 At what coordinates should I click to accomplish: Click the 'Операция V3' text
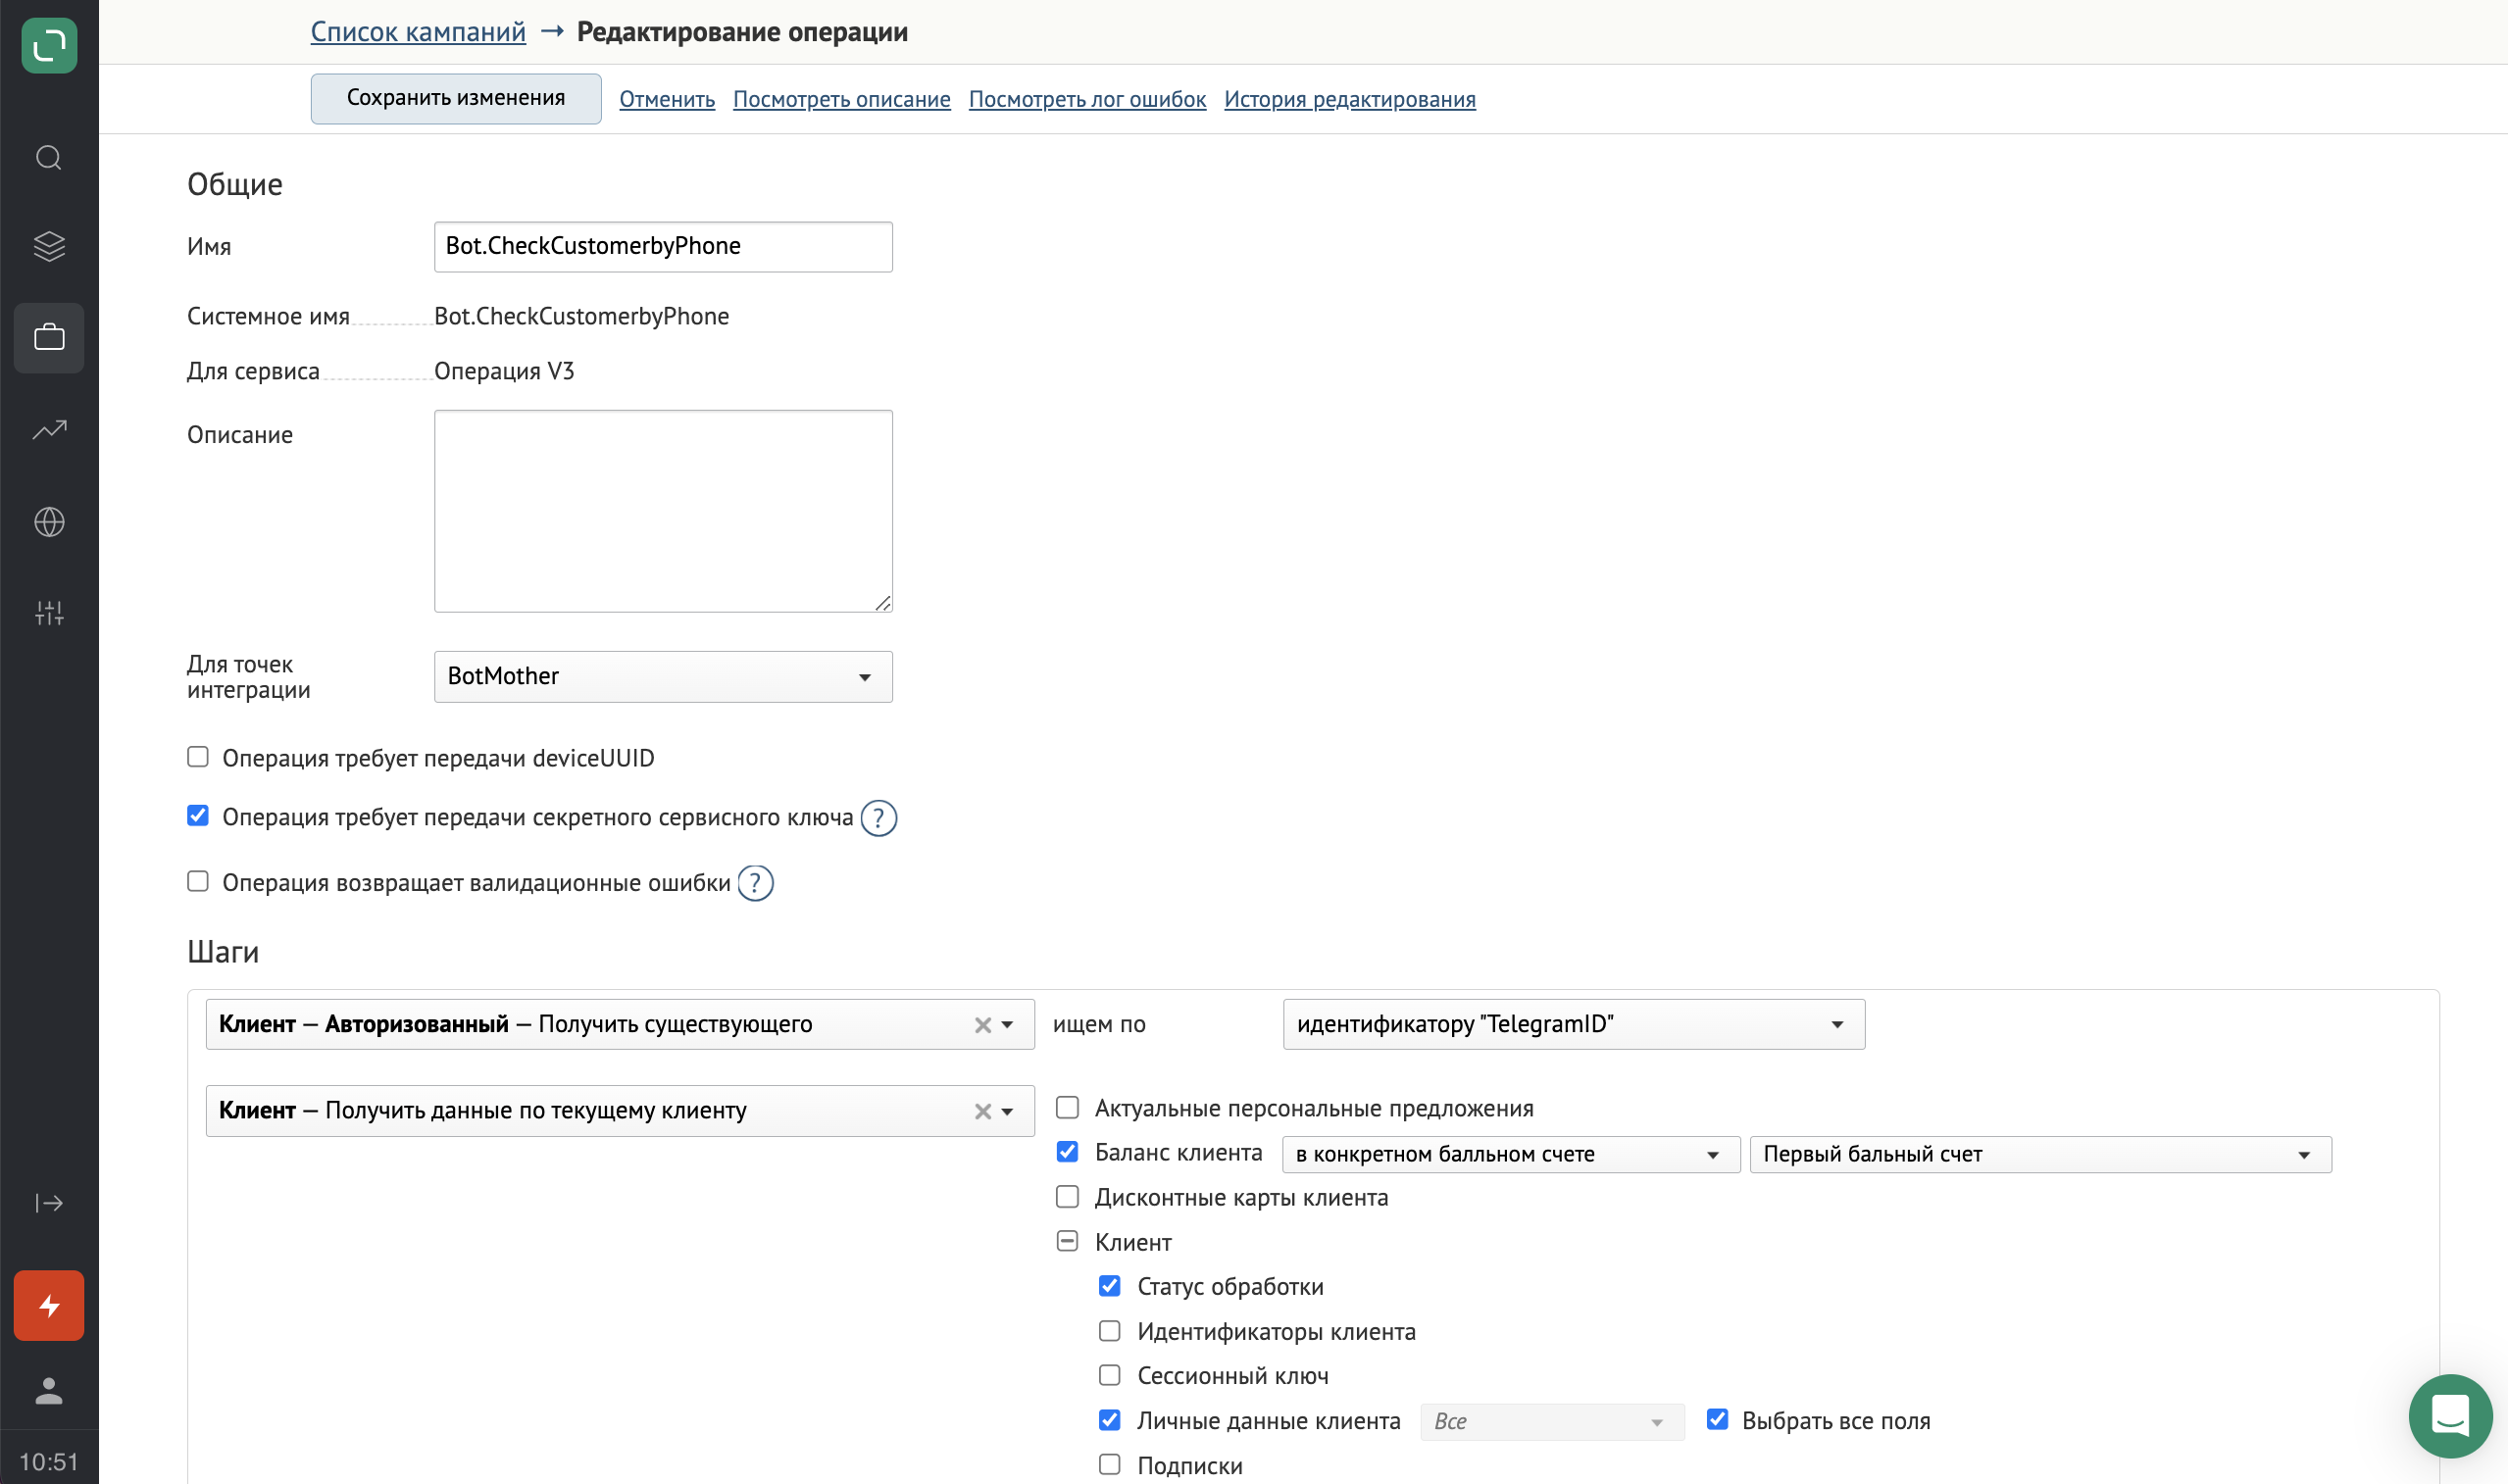(x=504, y=371)
